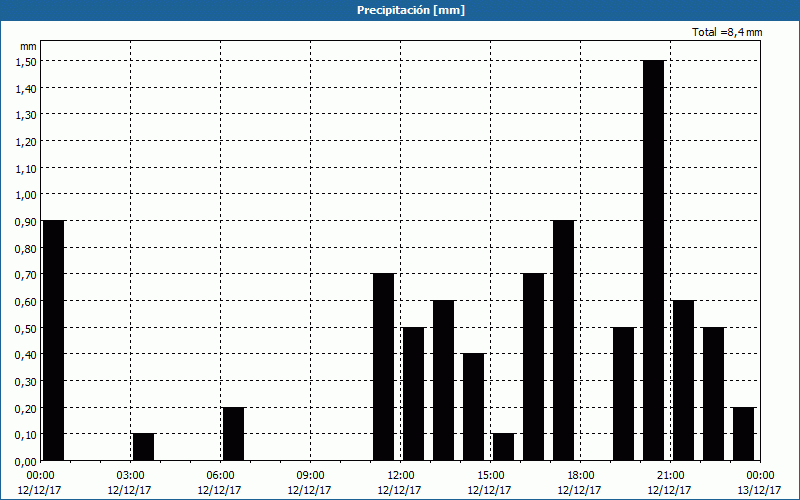Image resolution: width=800 pixels, height=500 pixels.
Task: Click the 00:00 label above 12/12/17
Action: 40,476
